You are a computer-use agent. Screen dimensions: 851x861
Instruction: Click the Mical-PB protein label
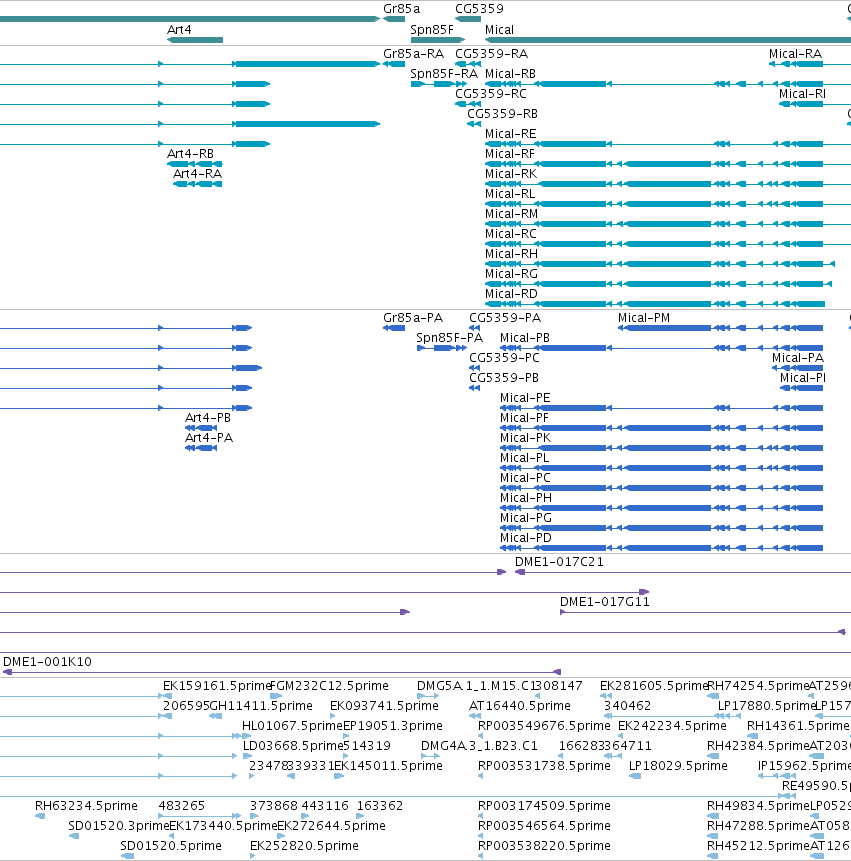pyautogui.click(x=525, y=338)
